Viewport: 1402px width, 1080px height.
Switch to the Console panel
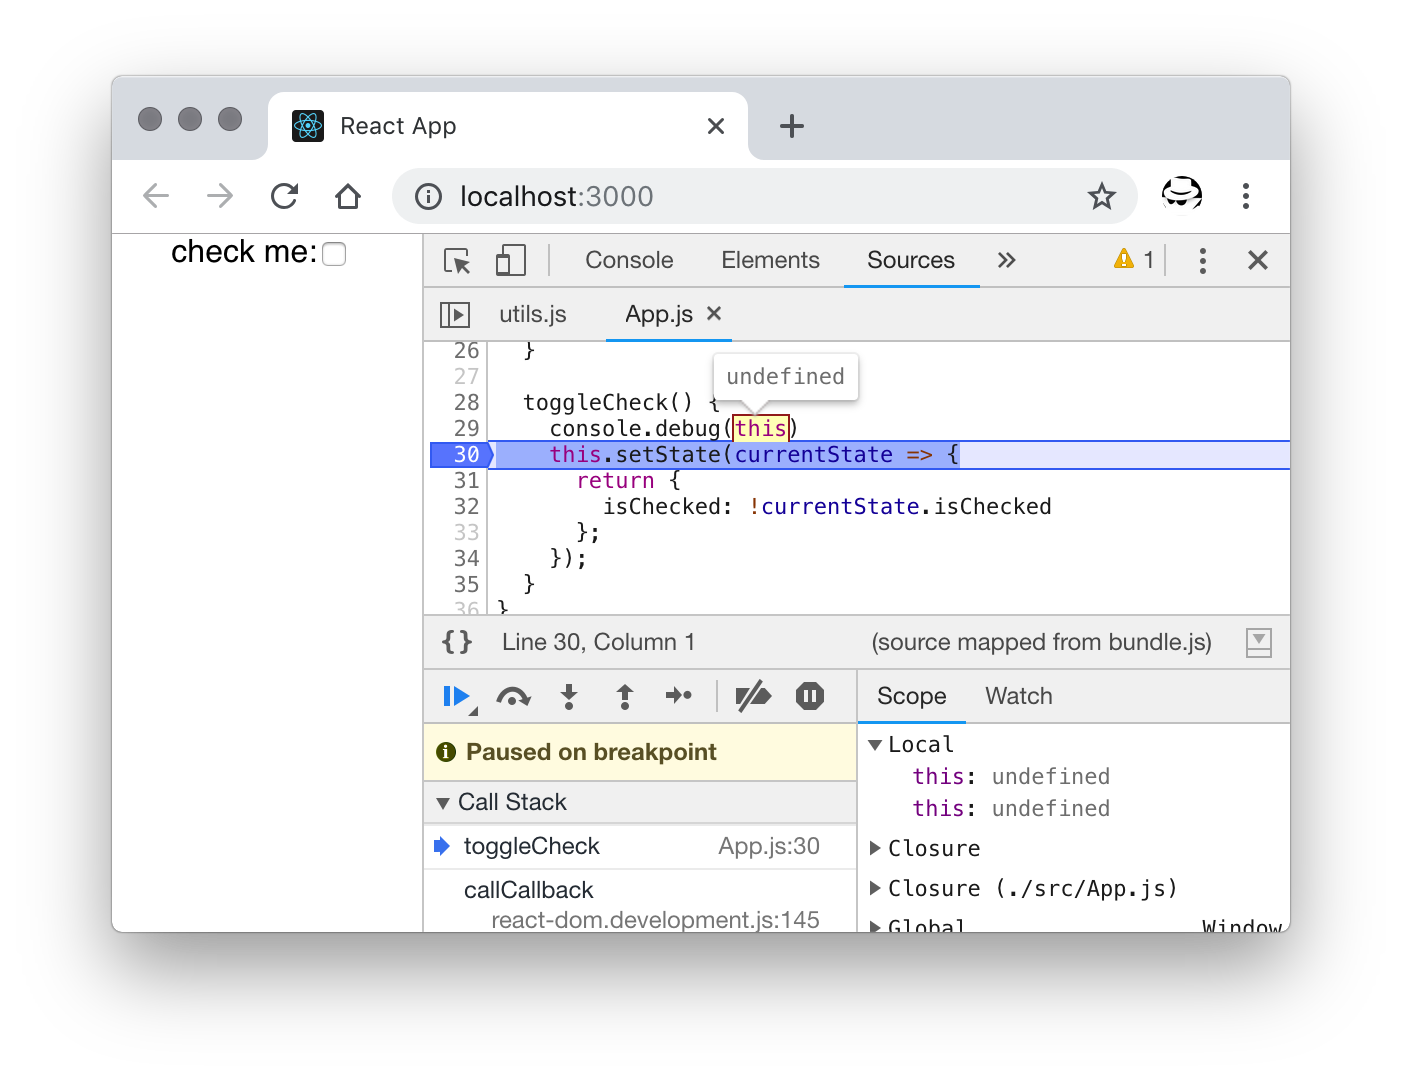629,260
